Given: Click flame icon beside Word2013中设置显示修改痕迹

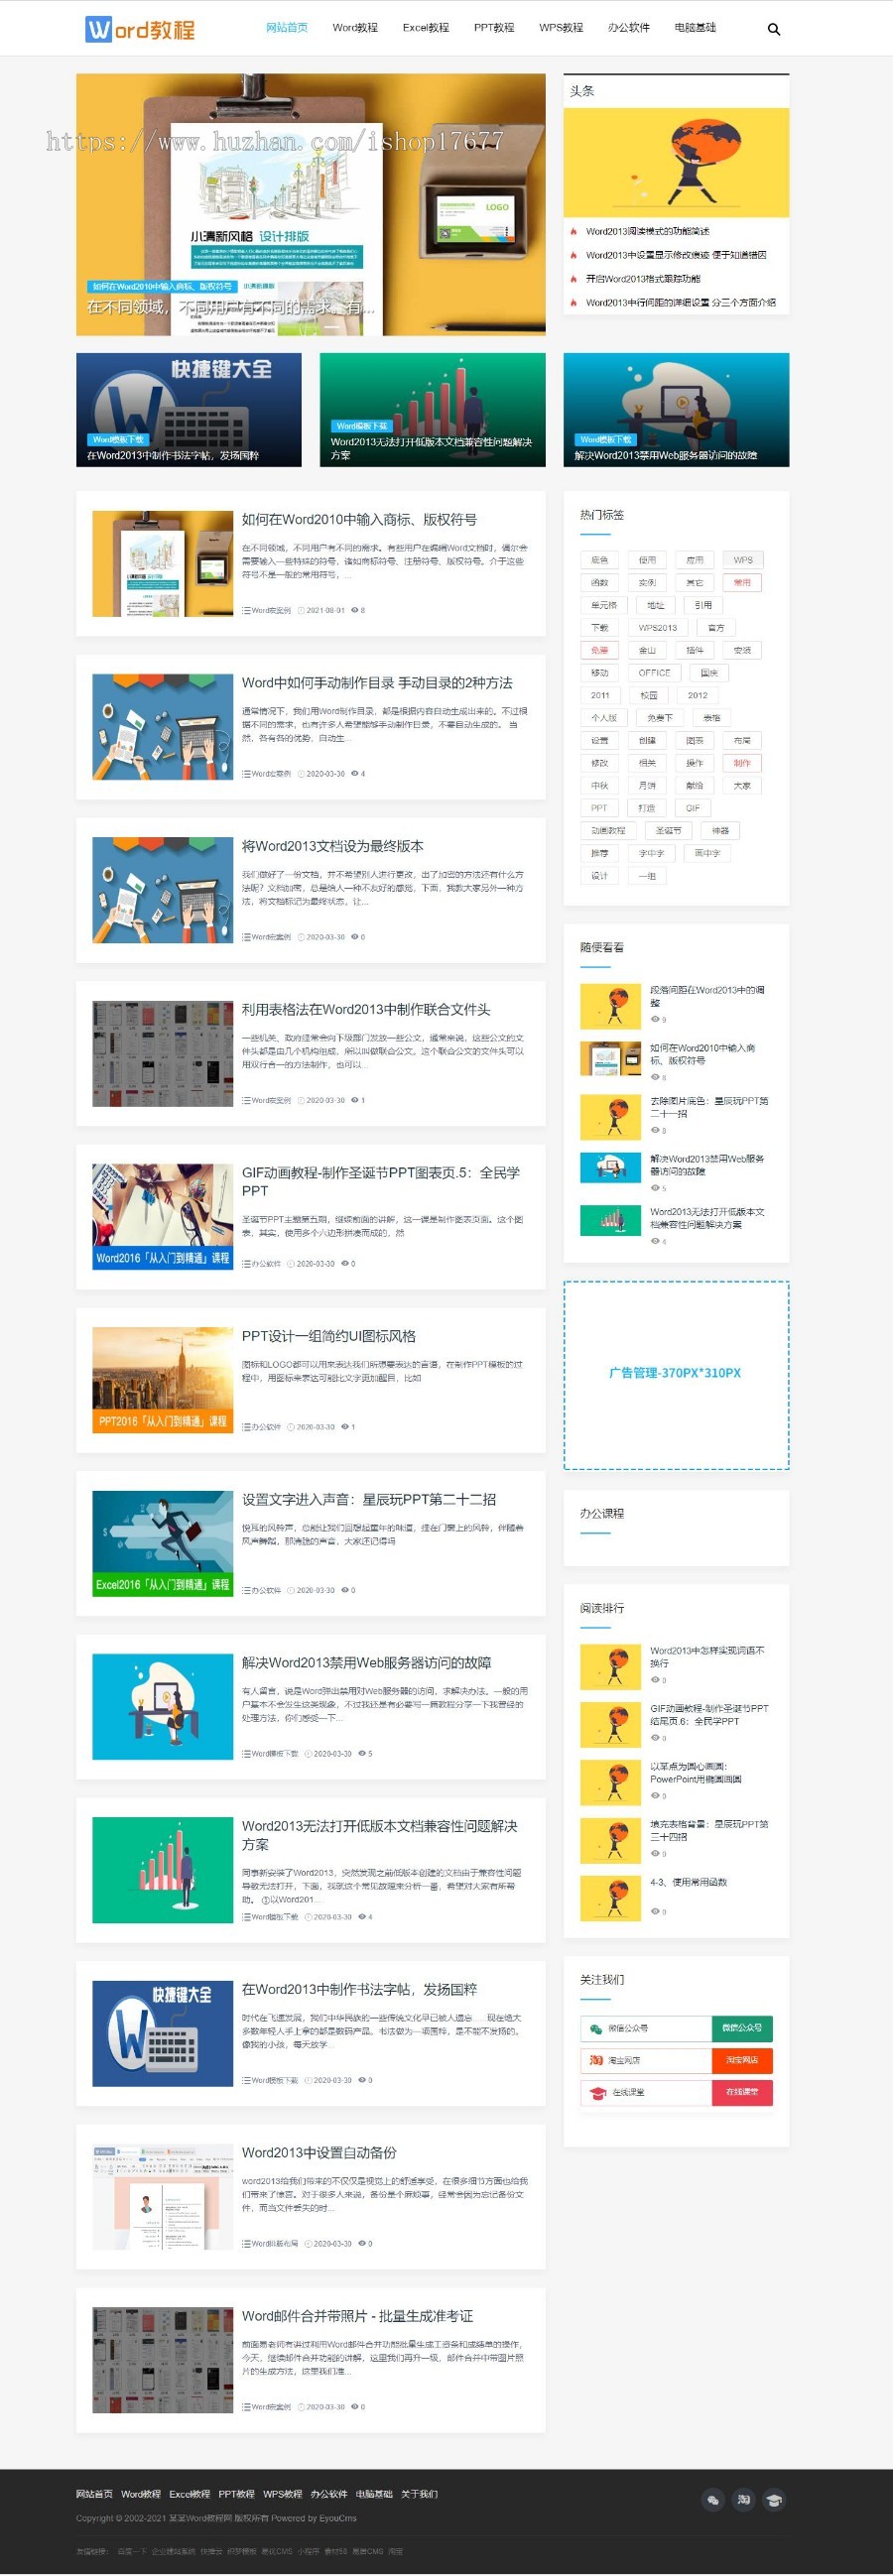Looking at the screenshot, I should [574, 255].
